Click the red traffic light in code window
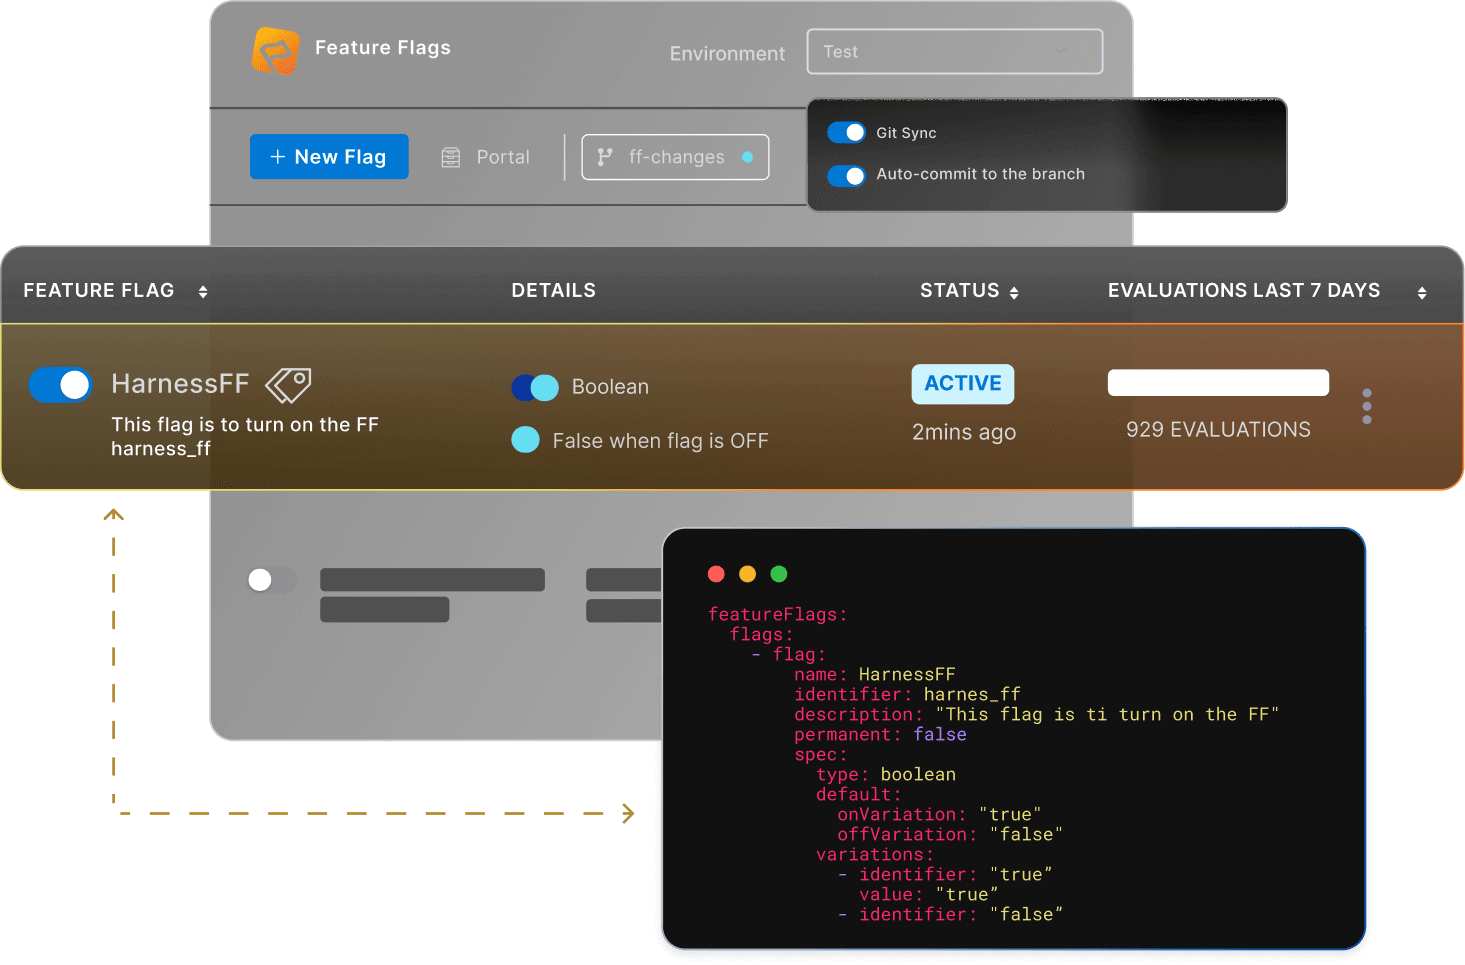This screenshot has width=1465, height=965. pyautogui.click(x=716, y=573)
